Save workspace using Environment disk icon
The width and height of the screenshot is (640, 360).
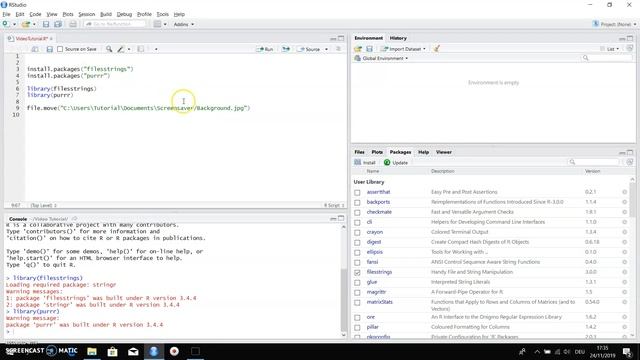coord(369,49)
